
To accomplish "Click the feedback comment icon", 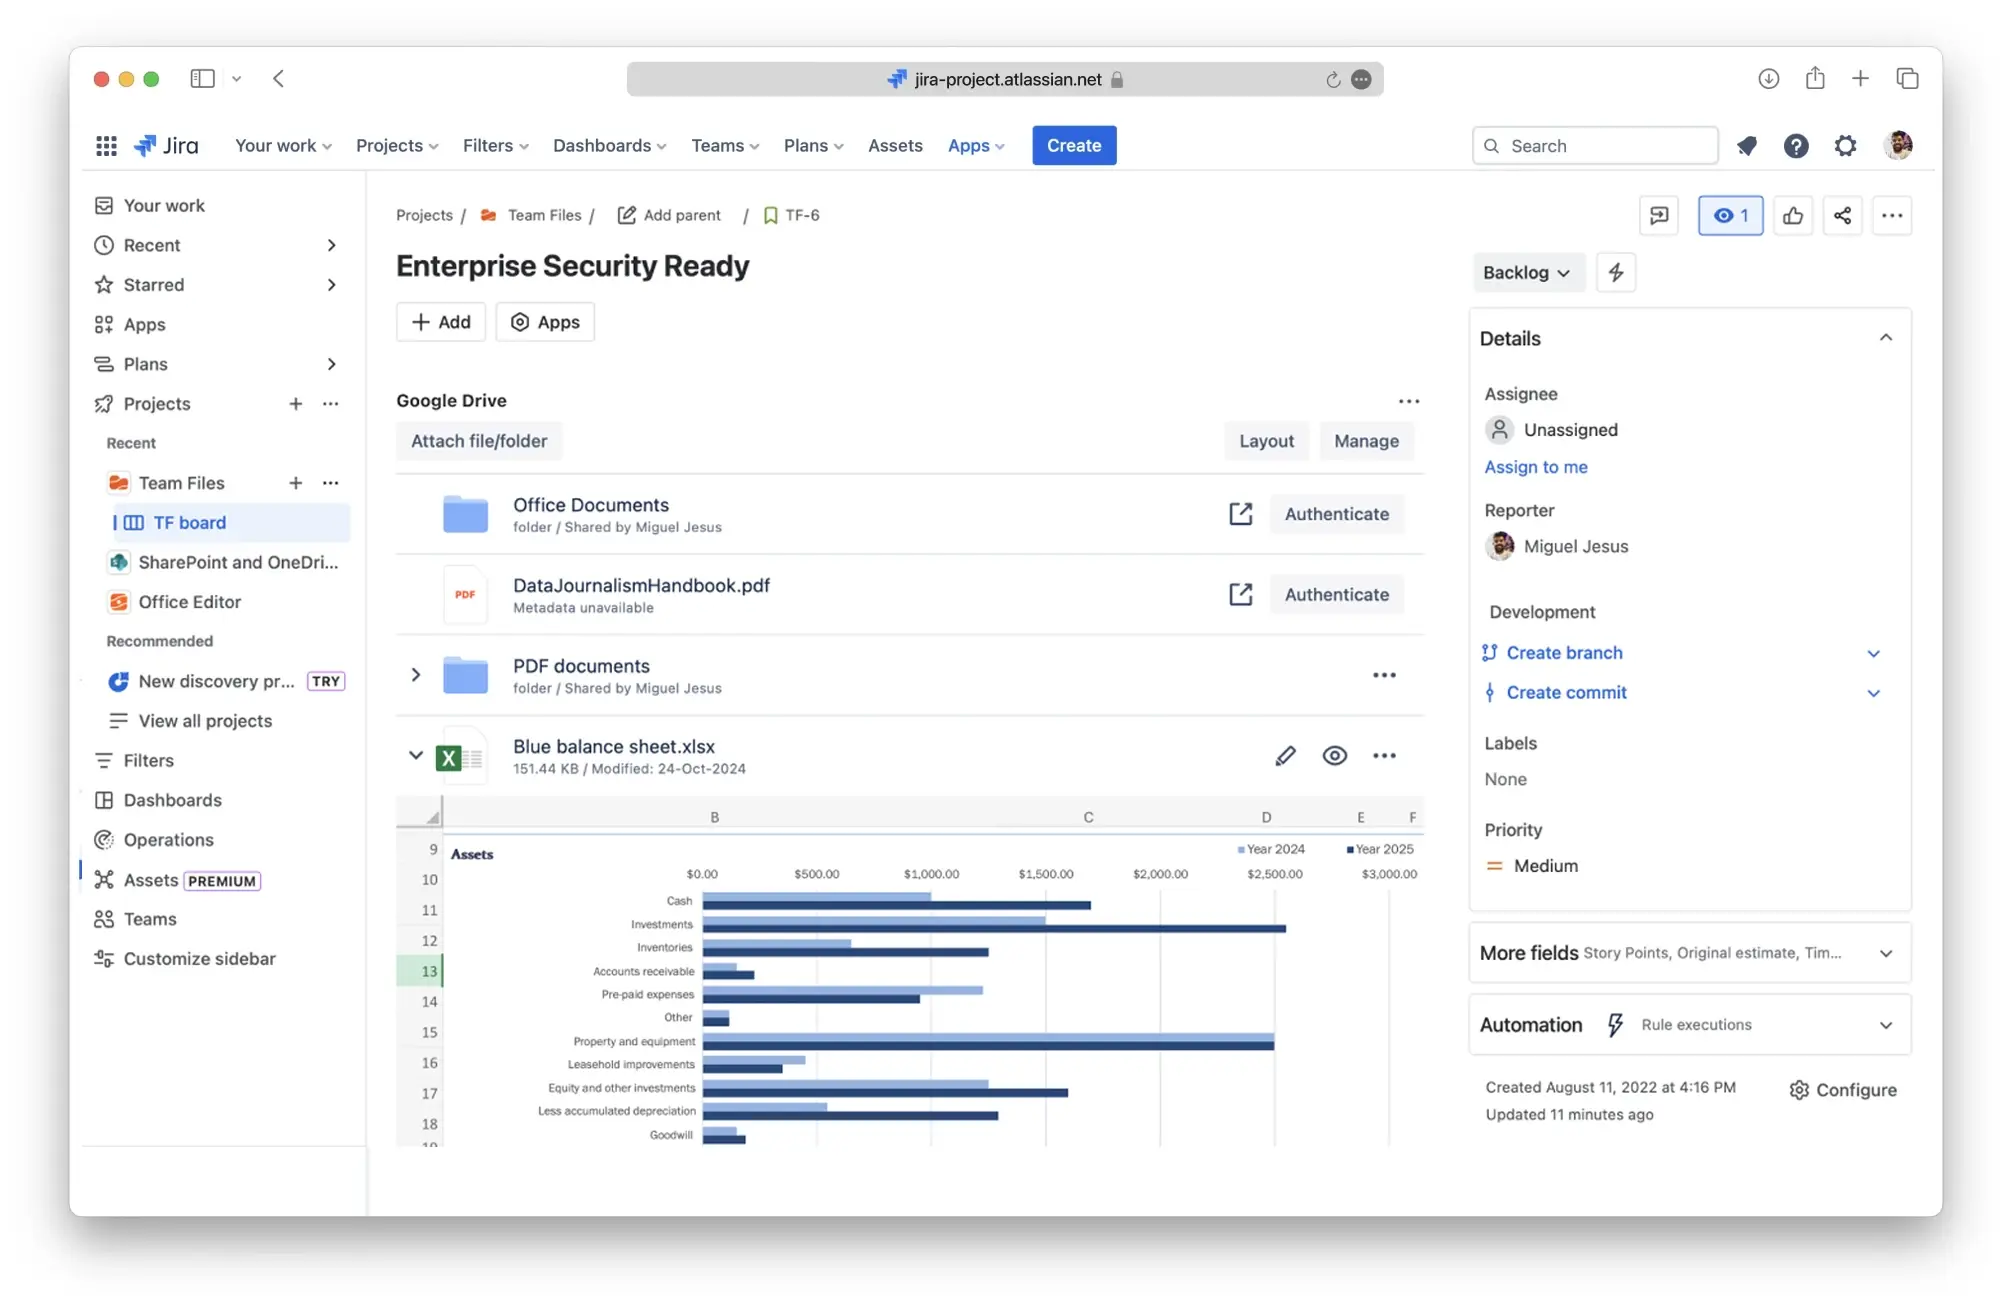I will pos(1659,216).
